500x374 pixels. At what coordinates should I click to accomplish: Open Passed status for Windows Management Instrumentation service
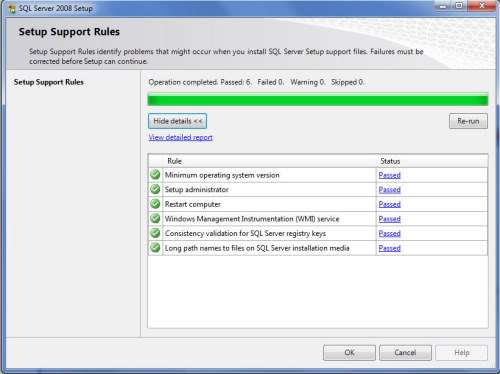coord(389,219)
